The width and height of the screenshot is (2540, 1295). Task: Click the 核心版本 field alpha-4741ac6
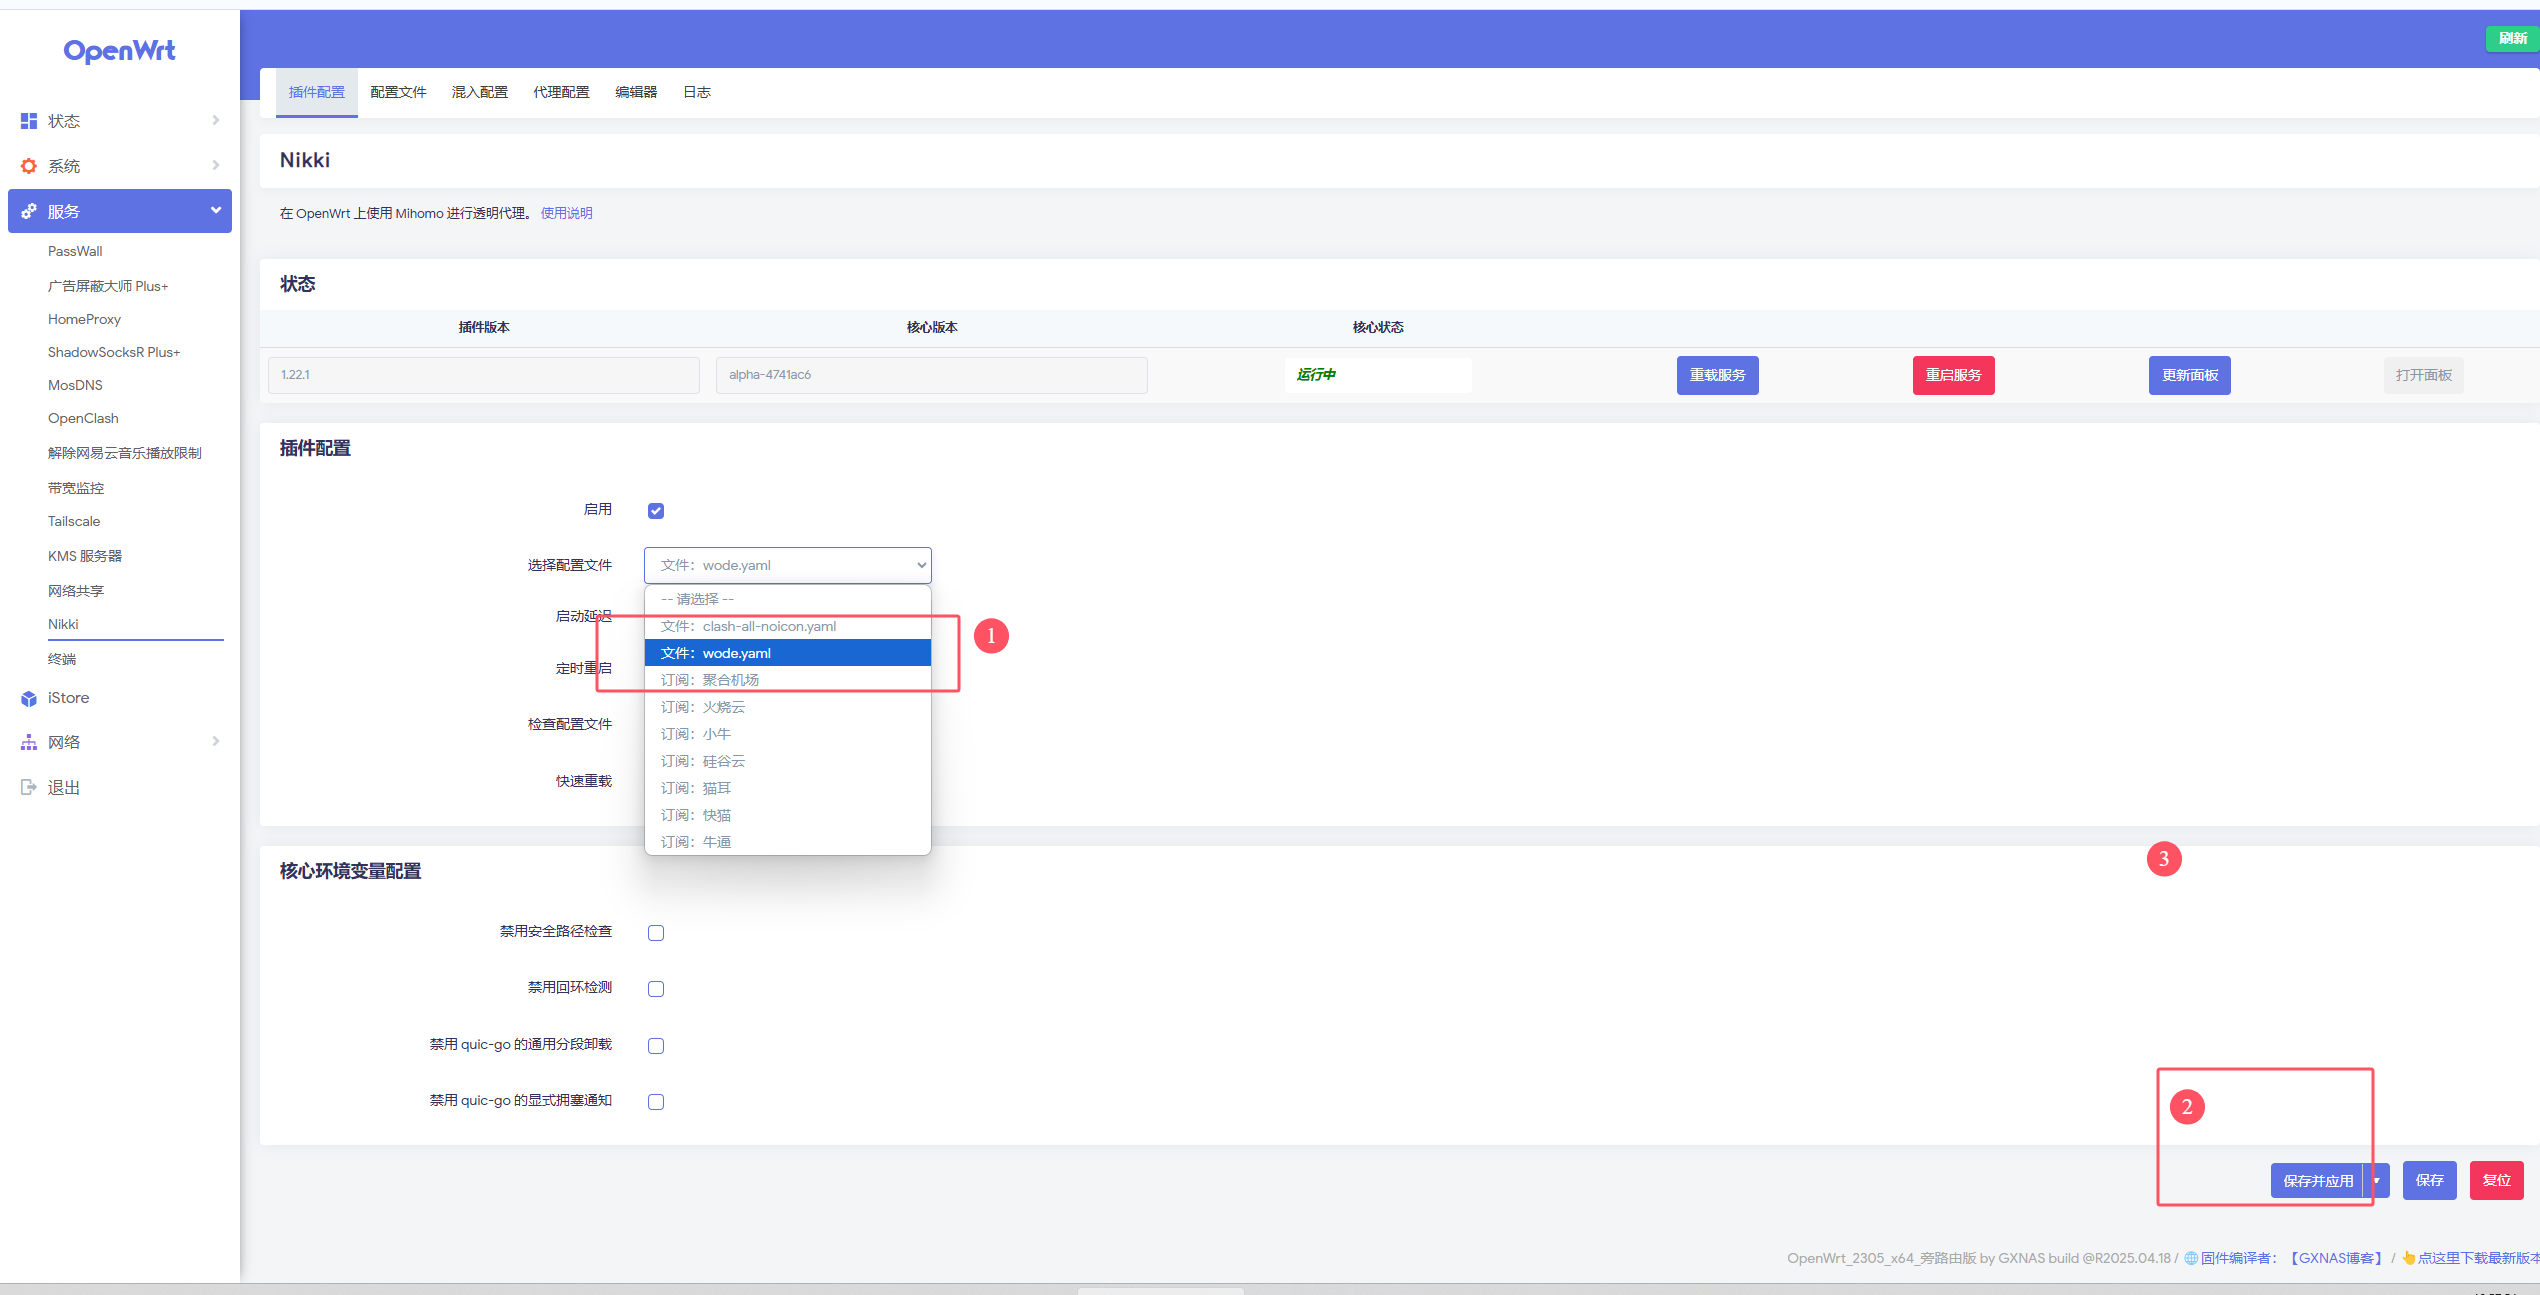coord(932,375)
